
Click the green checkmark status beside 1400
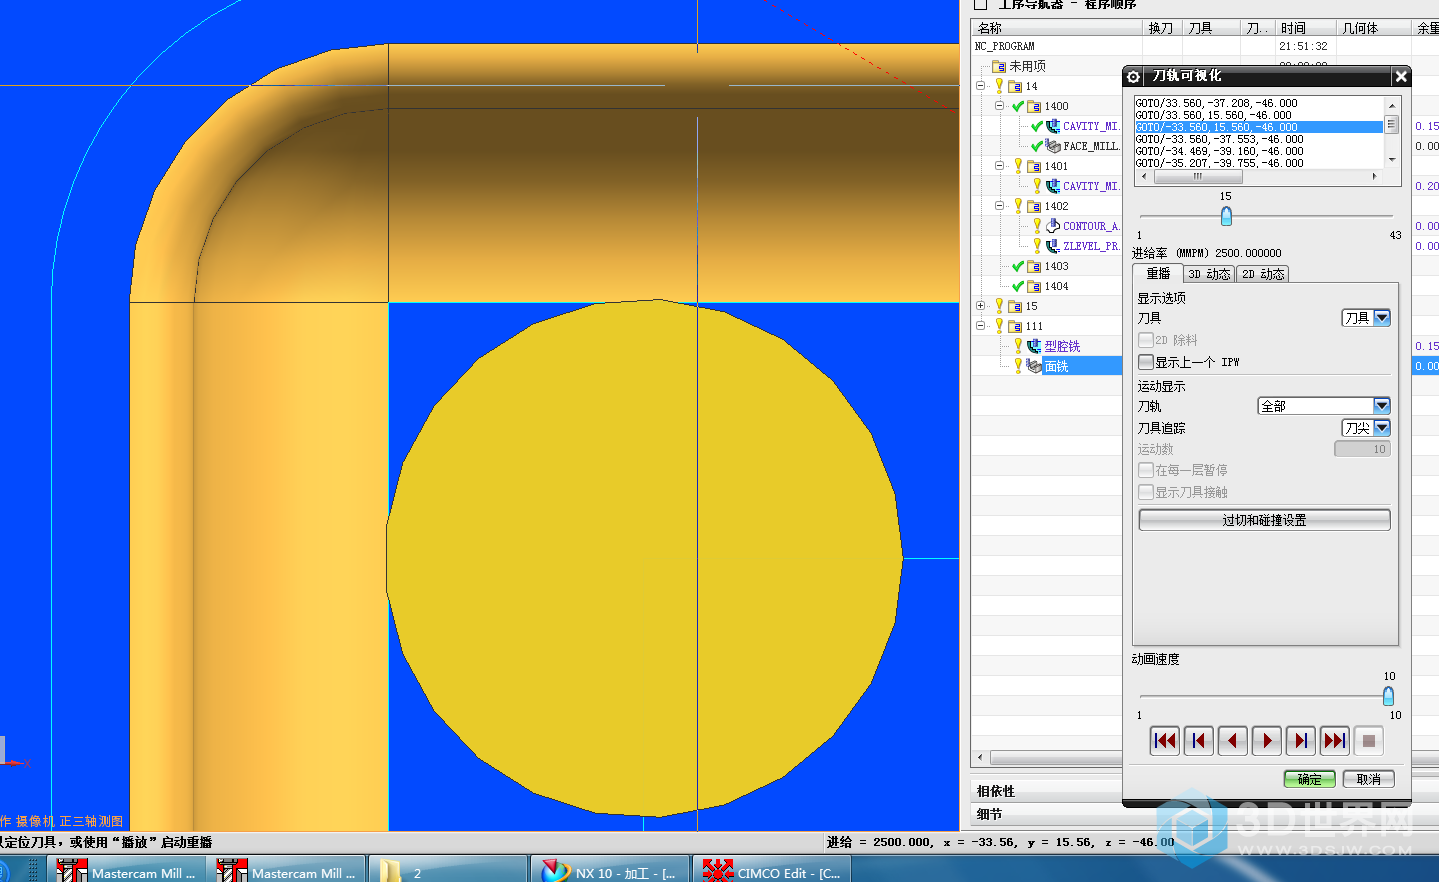[x=1018, y=106]
